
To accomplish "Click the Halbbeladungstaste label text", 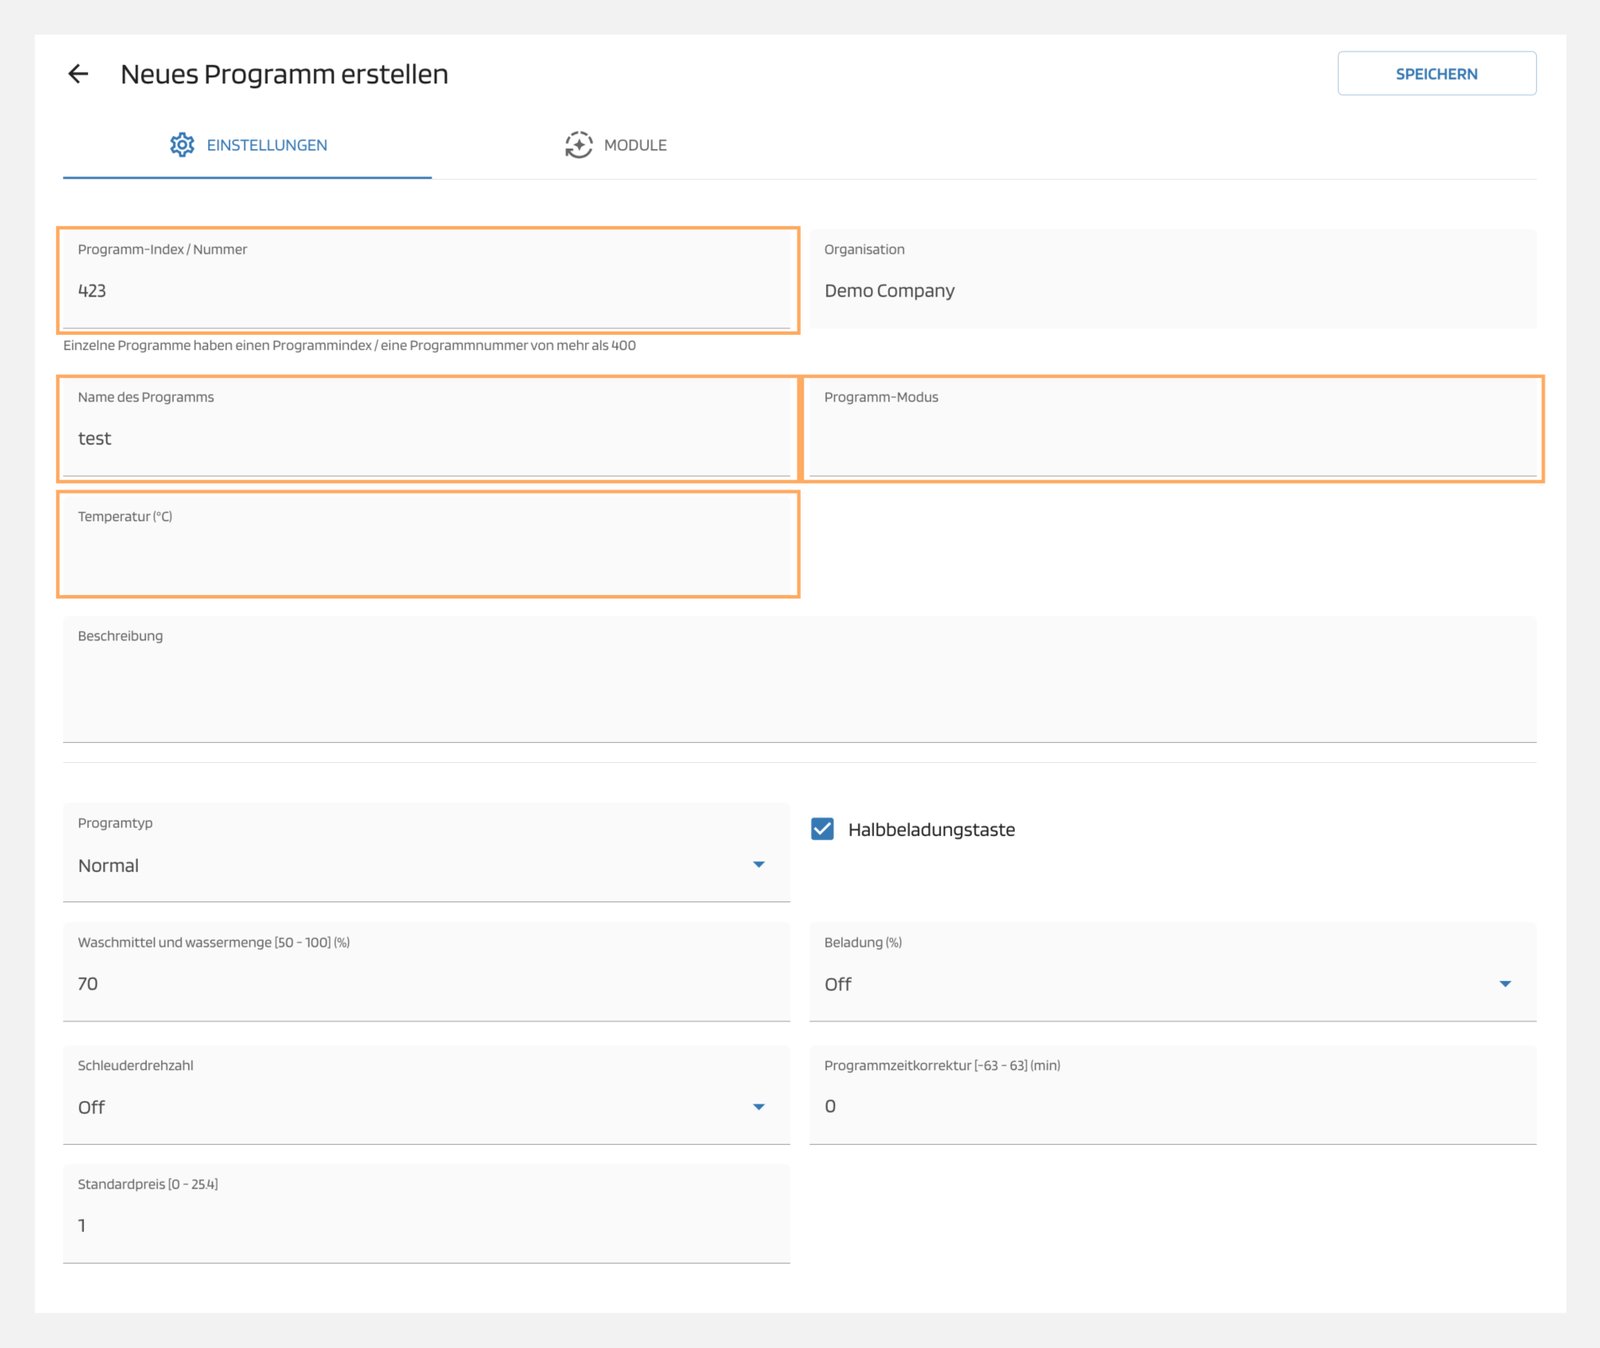I will (x=931, y=830).
